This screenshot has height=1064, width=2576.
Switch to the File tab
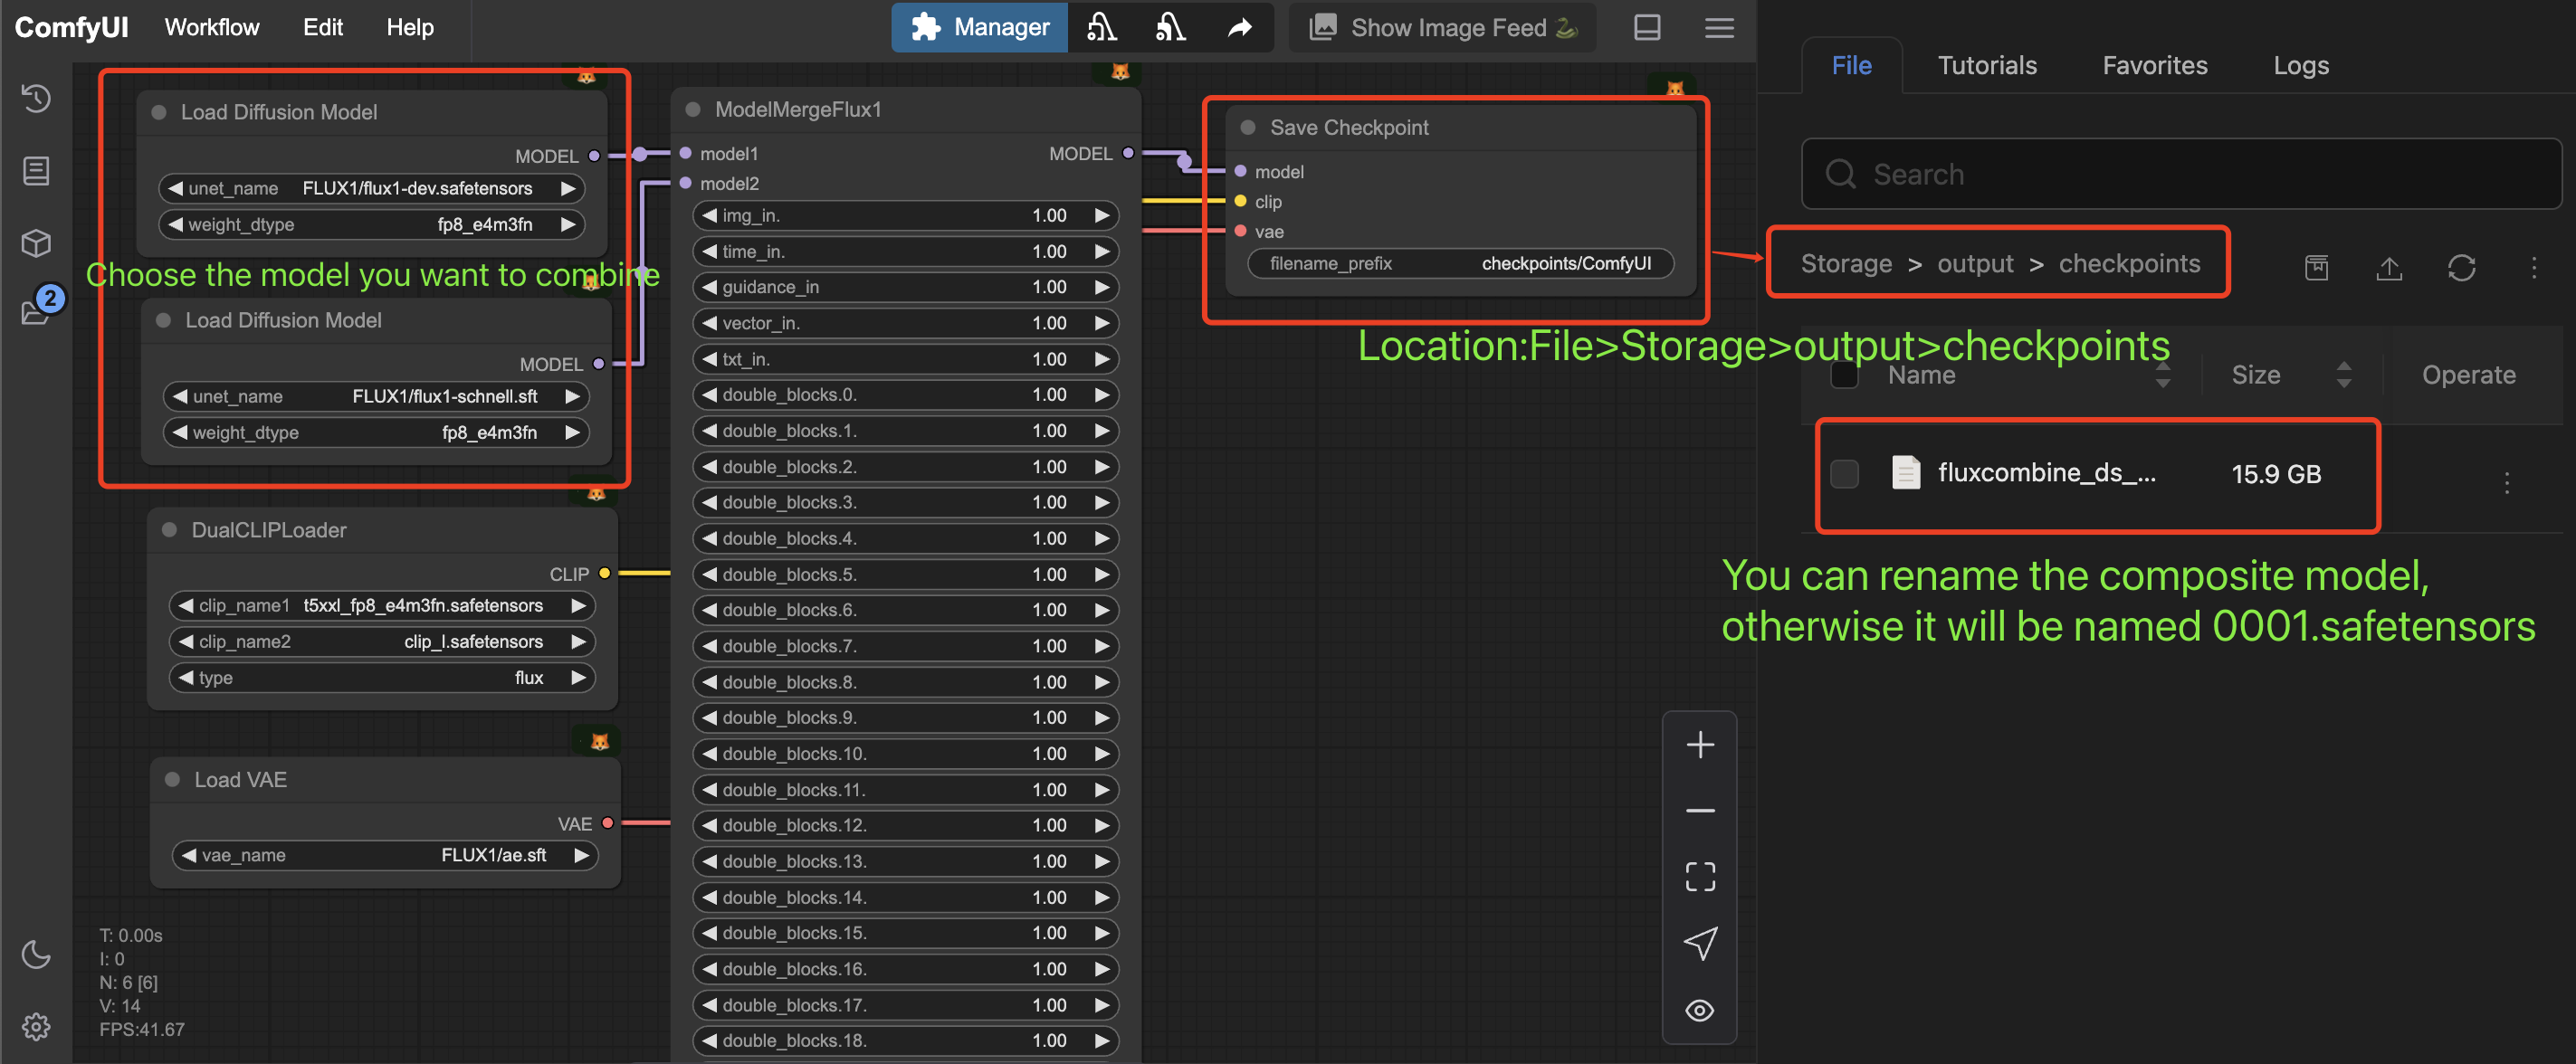(1852, 65)
